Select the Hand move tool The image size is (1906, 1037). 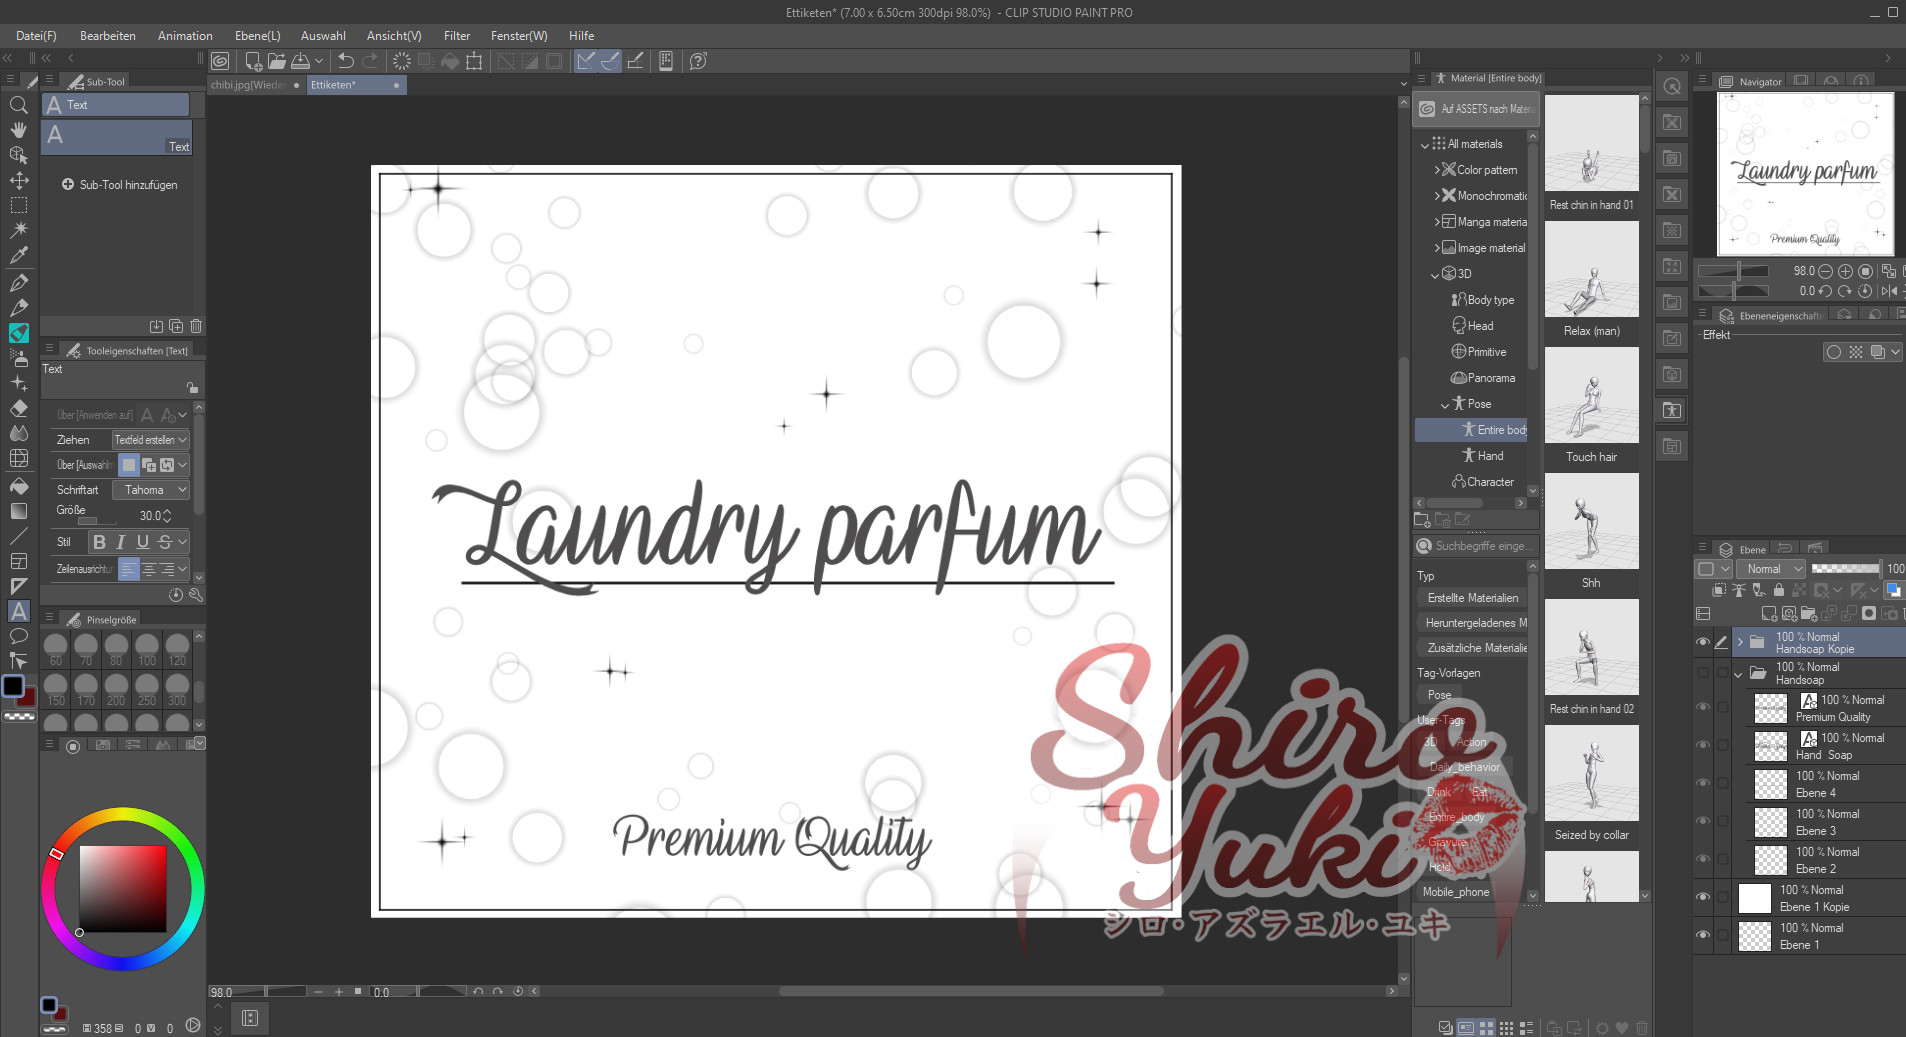pos(18,130)
